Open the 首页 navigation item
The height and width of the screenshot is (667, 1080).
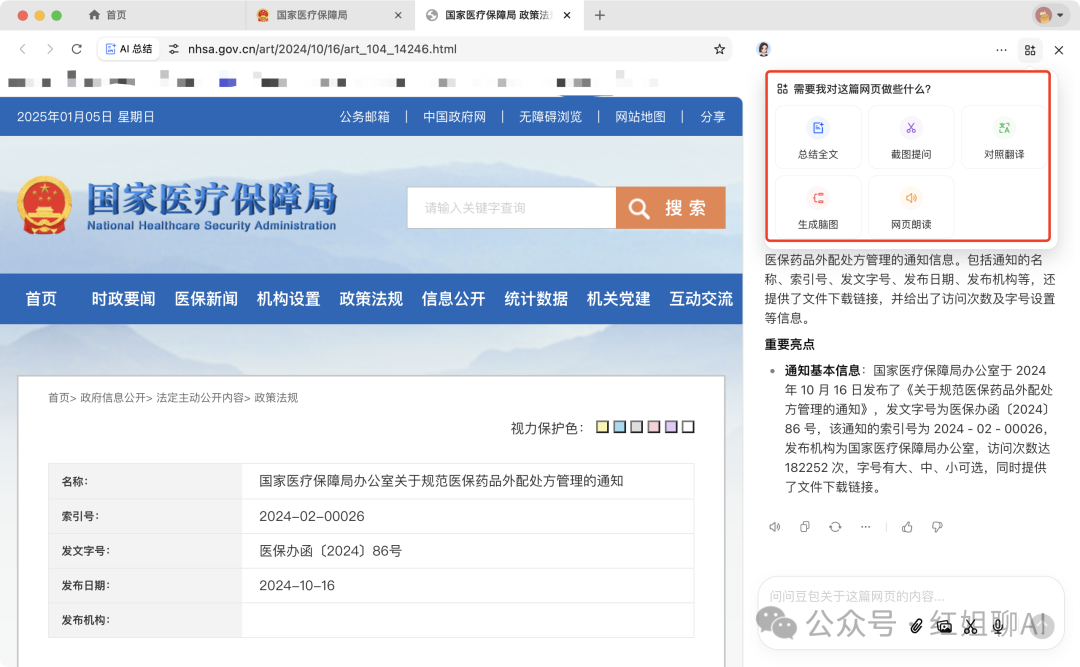click(x=41, y=299)
